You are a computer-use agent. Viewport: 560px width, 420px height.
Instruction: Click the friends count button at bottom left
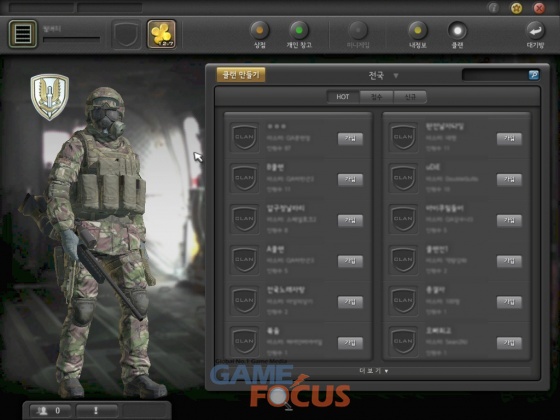click(x=50, y=411)
